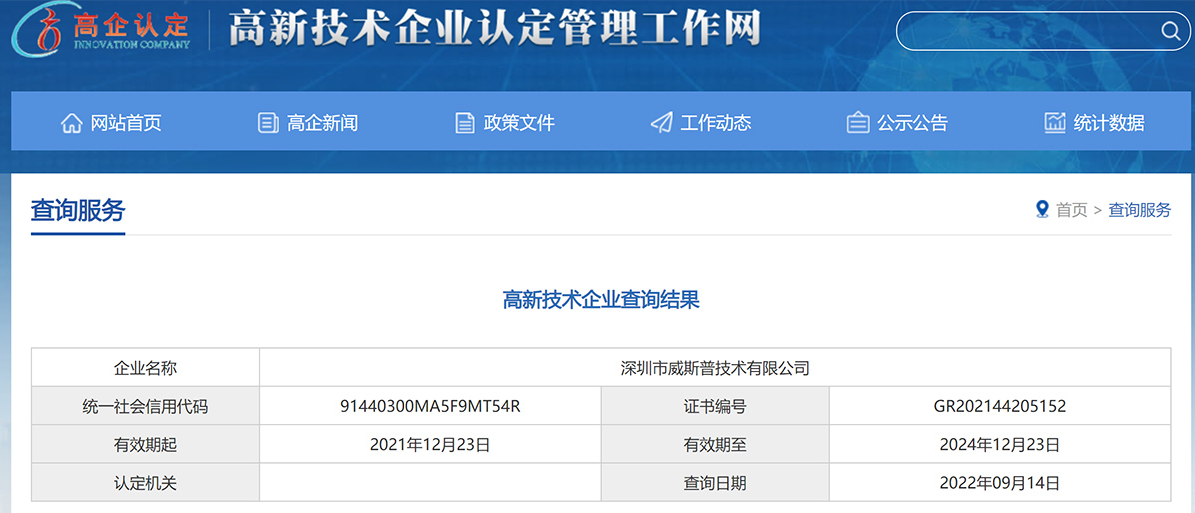Click the 有效期起 label cell
Image resolution: width=1195 pixels, height=513 pixels.
(x=146, y=444)
